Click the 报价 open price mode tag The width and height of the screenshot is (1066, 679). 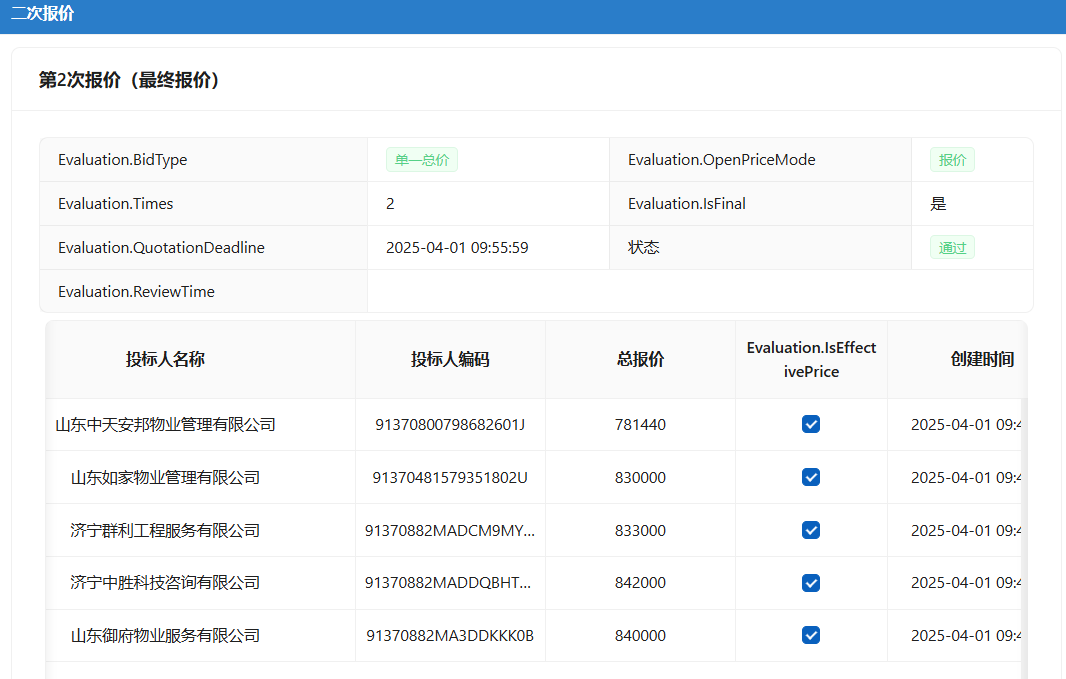coord(952,160)
